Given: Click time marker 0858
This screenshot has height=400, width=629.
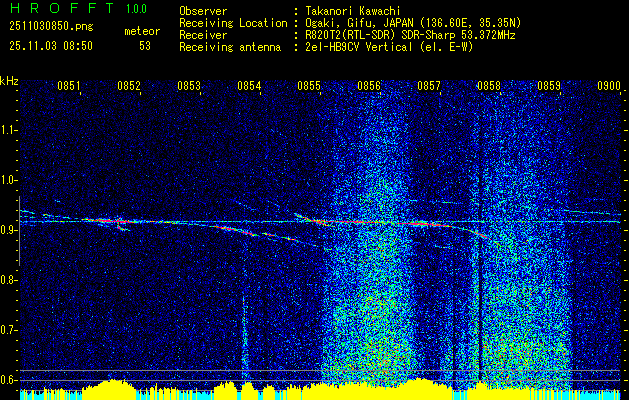Looking at the screenshot, I should click(489, 85).
